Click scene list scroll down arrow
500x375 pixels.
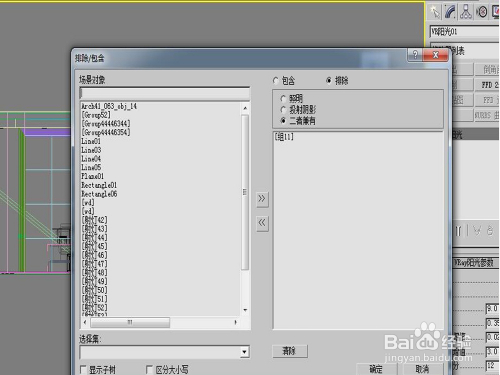pyautogui.click(x=245, y=310)
